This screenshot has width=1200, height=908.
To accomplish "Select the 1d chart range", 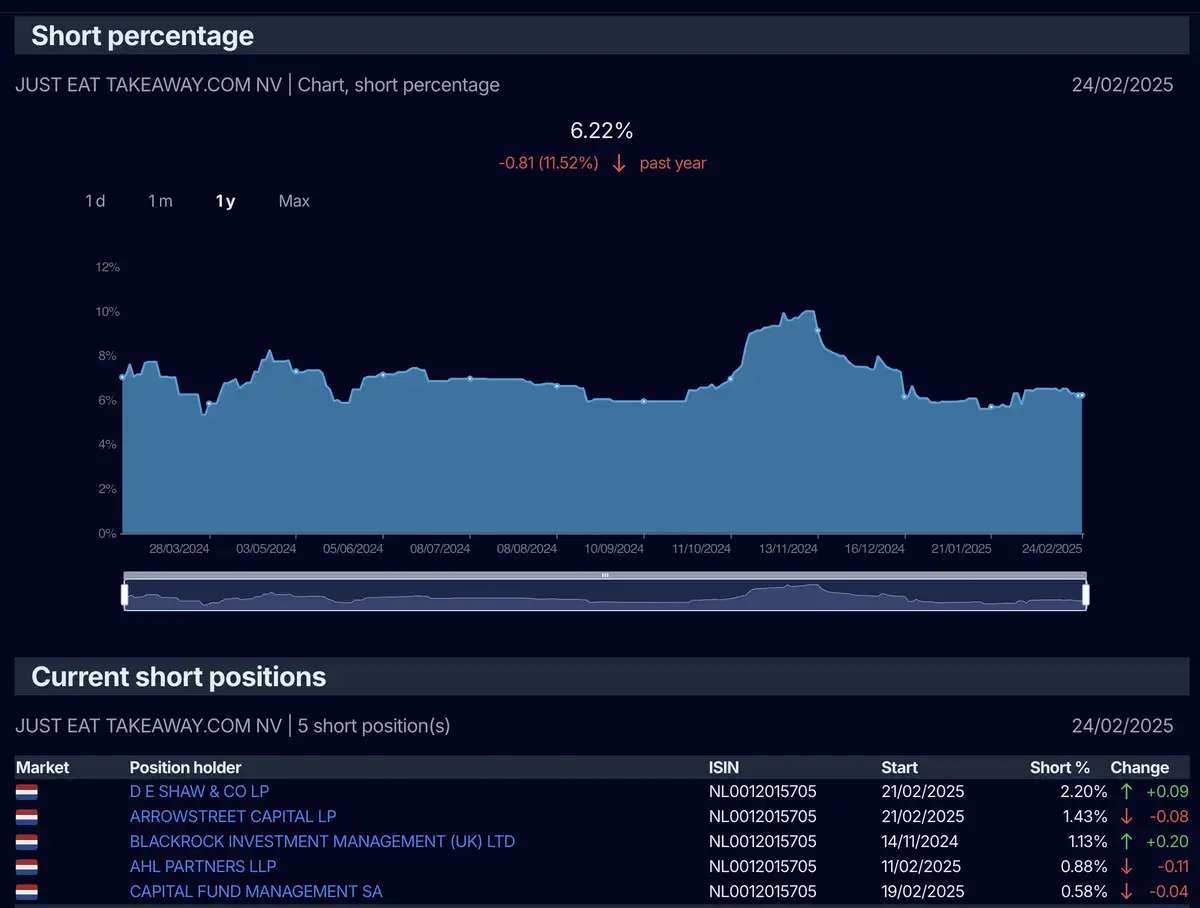I will point(95,201).
